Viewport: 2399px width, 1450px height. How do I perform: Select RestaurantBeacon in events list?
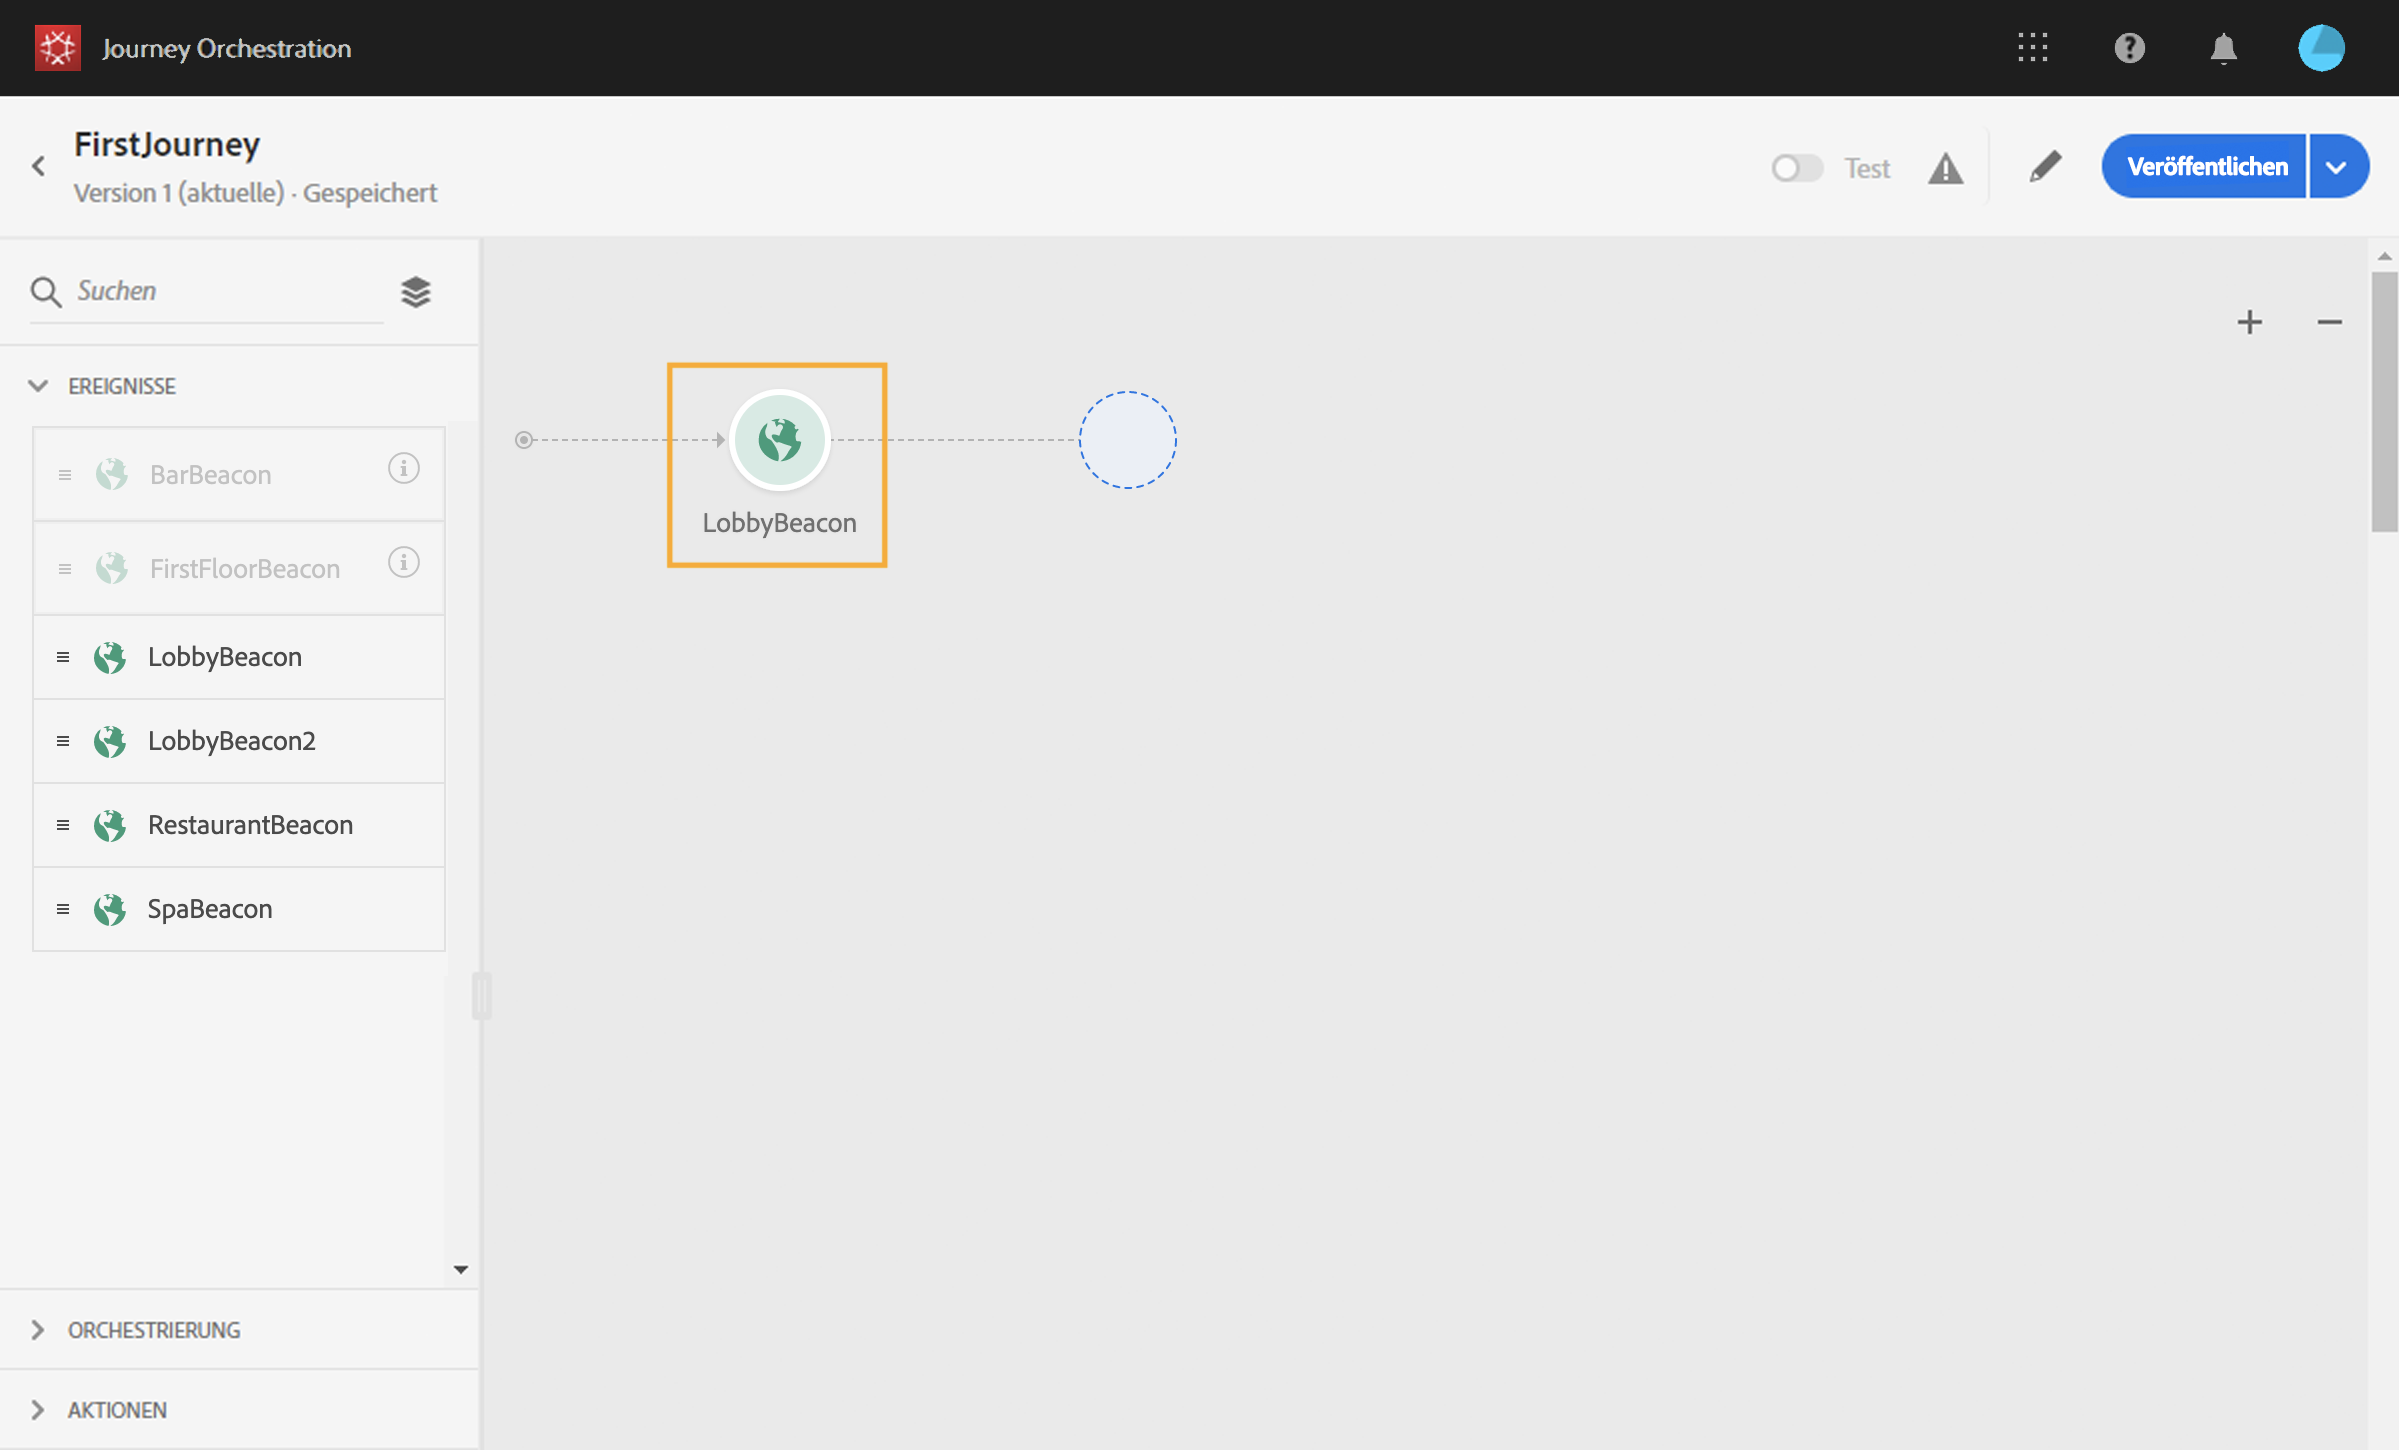(x=239, y=825)
